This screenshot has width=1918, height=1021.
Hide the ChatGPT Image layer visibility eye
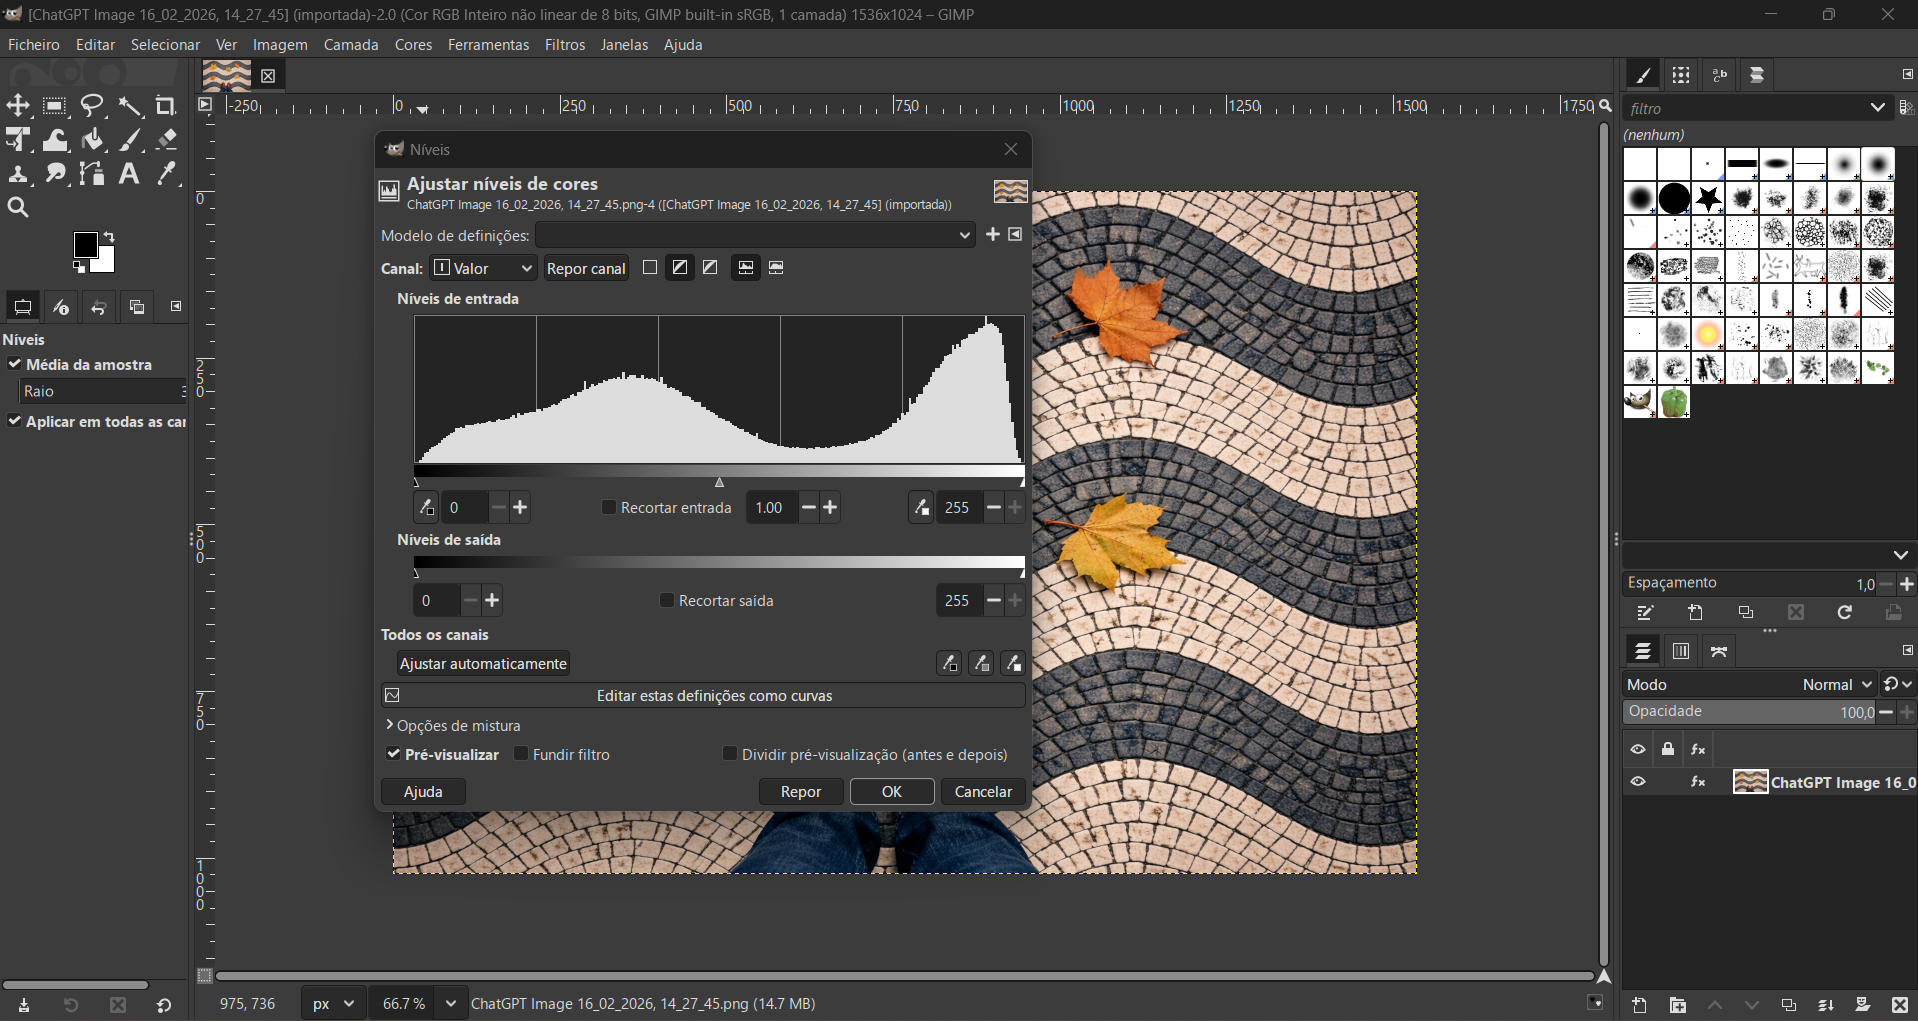[x=1638, y=782]
